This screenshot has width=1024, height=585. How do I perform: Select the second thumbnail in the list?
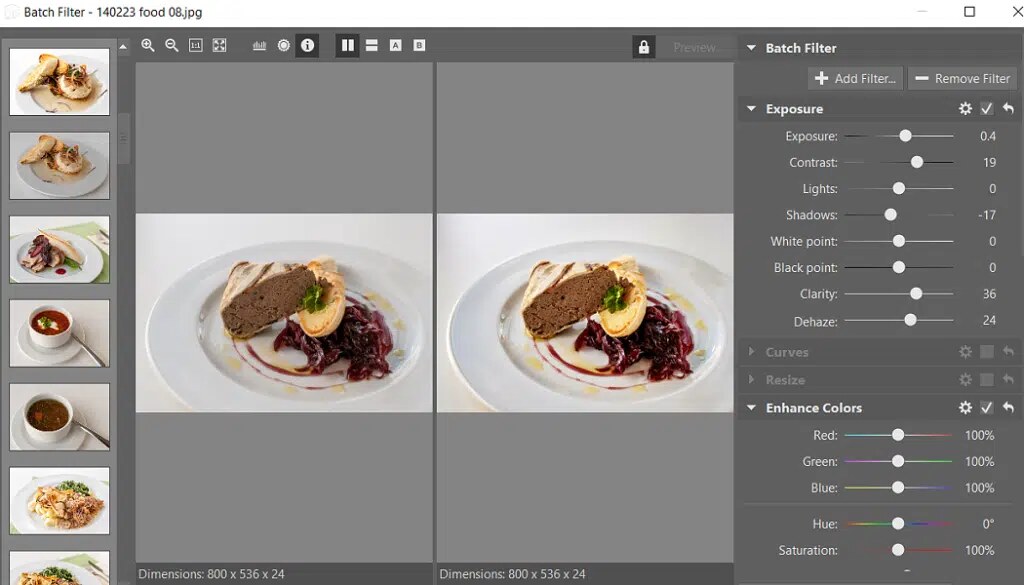pos(59,166)
